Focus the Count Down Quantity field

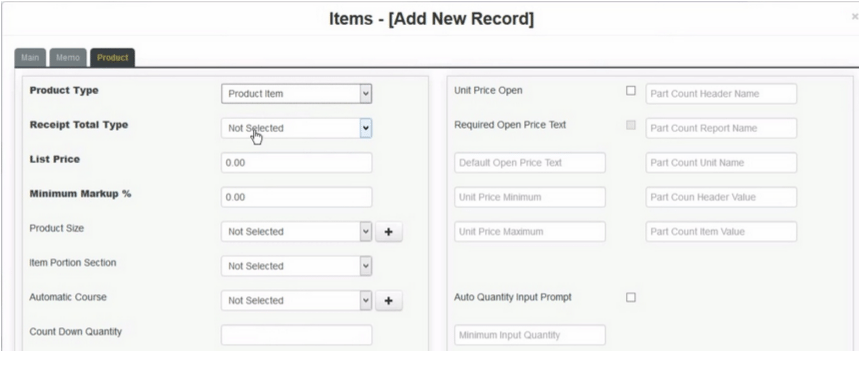297,335
